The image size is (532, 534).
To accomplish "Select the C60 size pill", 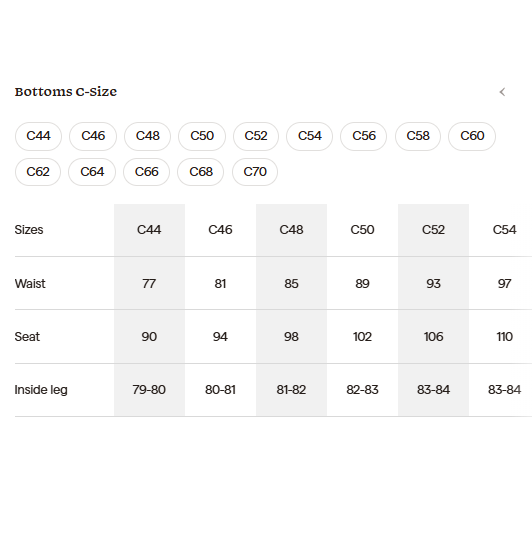I will (472, 136).
